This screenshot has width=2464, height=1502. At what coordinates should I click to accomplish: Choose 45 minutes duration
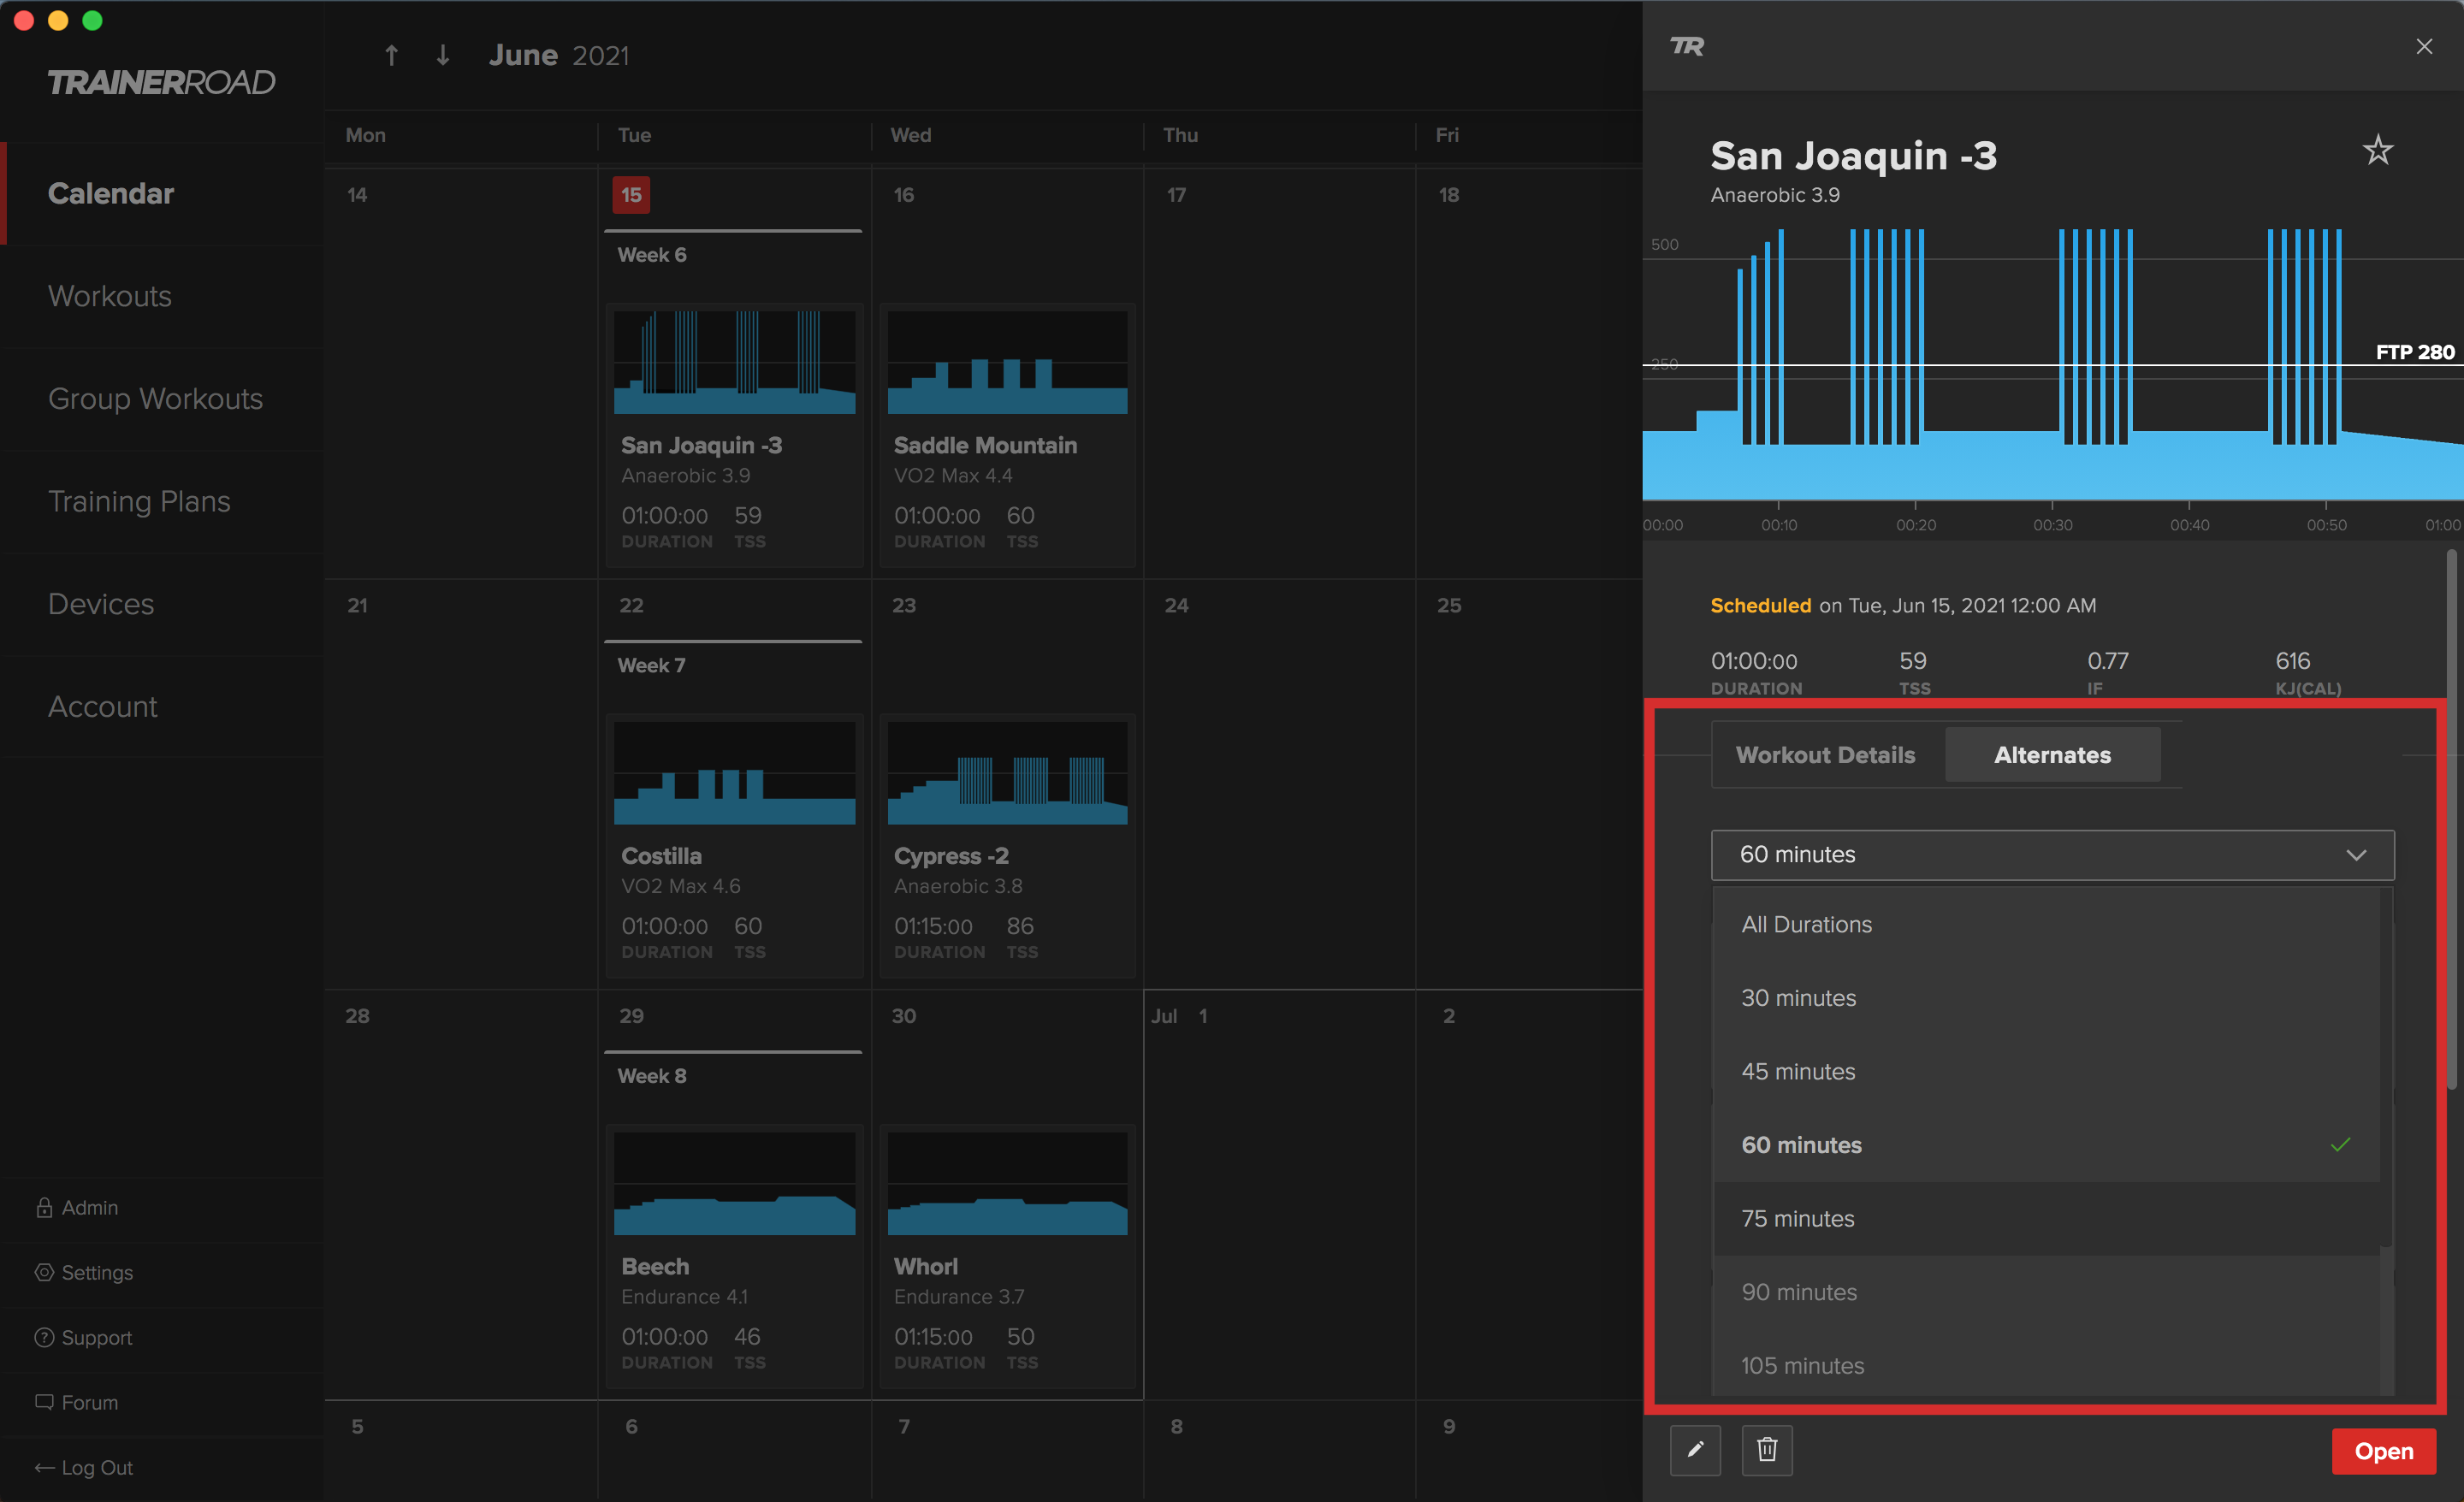click(x=2047, y=1071)
